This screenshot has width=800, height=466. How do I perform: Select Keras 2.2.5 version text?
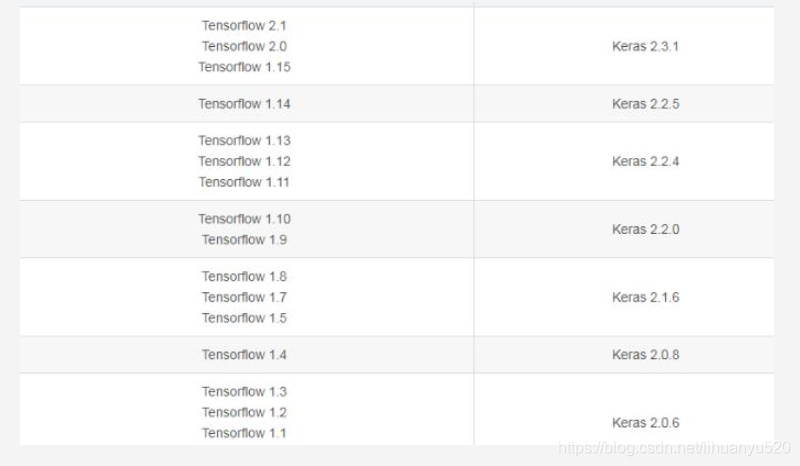[x=645, y=104]
